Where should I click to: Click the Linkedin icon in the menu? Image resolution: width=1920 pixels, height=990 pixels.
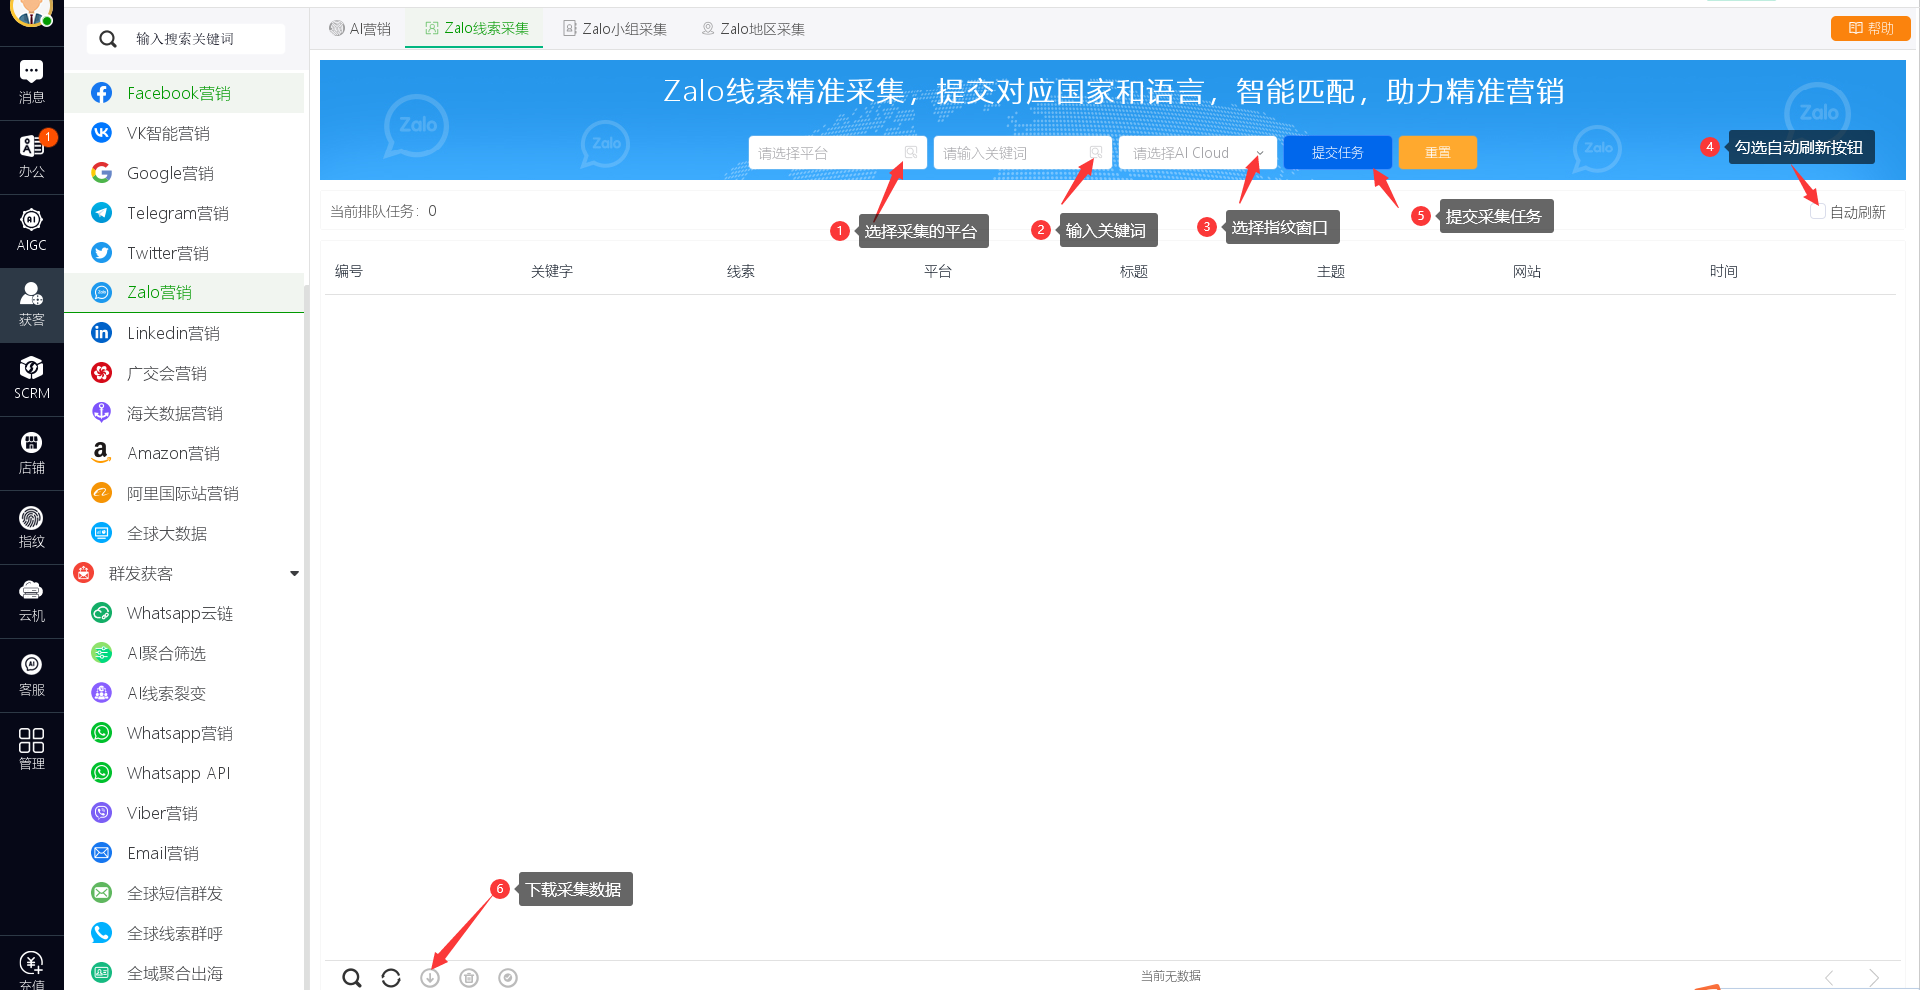101,333
